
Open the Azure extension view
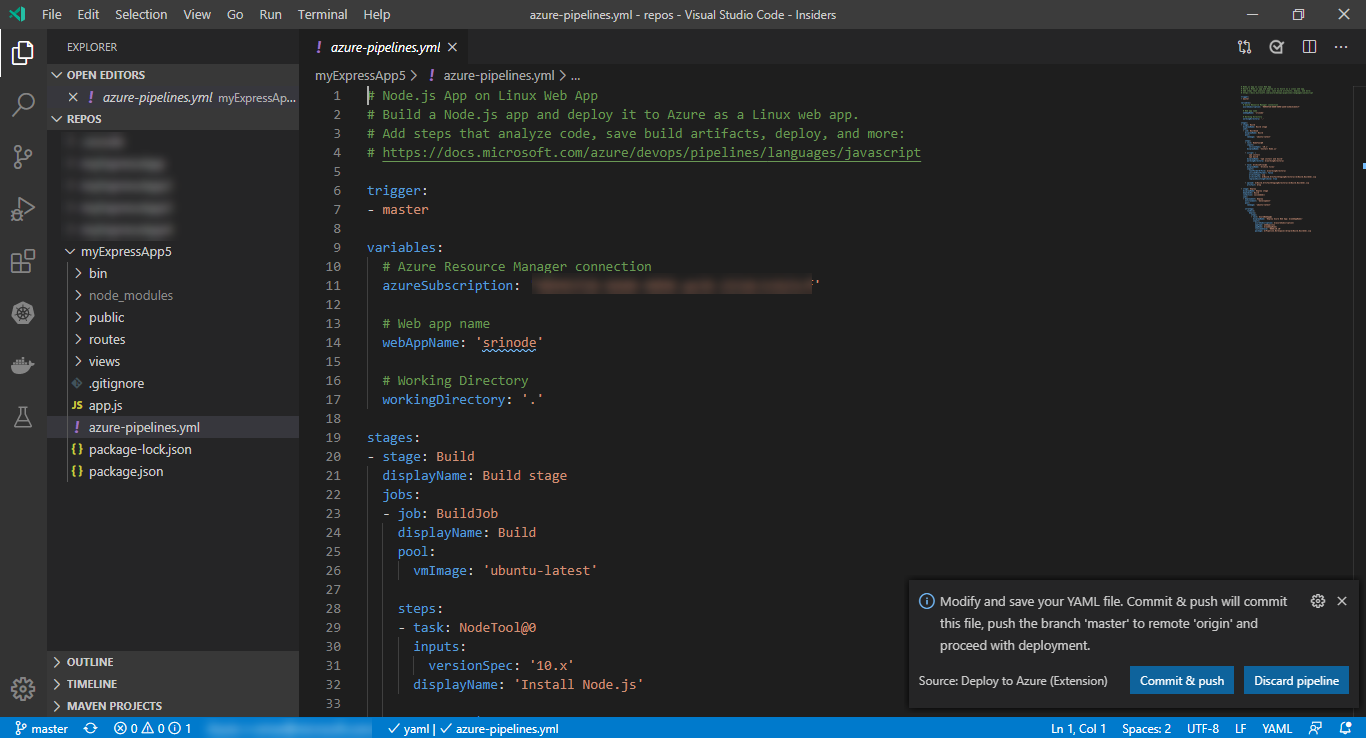click(22, 312)
